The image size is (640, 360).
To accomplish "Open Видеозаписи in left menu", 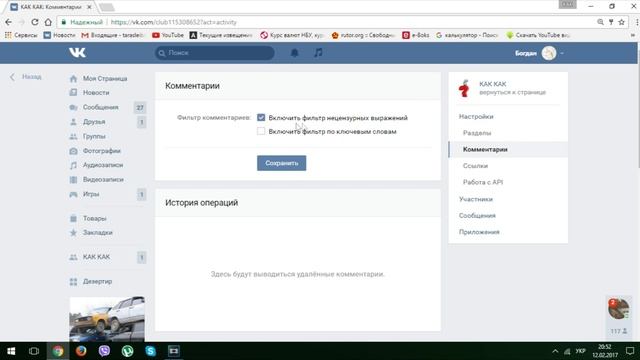I will pyautogui.click(x=103, y=180).
